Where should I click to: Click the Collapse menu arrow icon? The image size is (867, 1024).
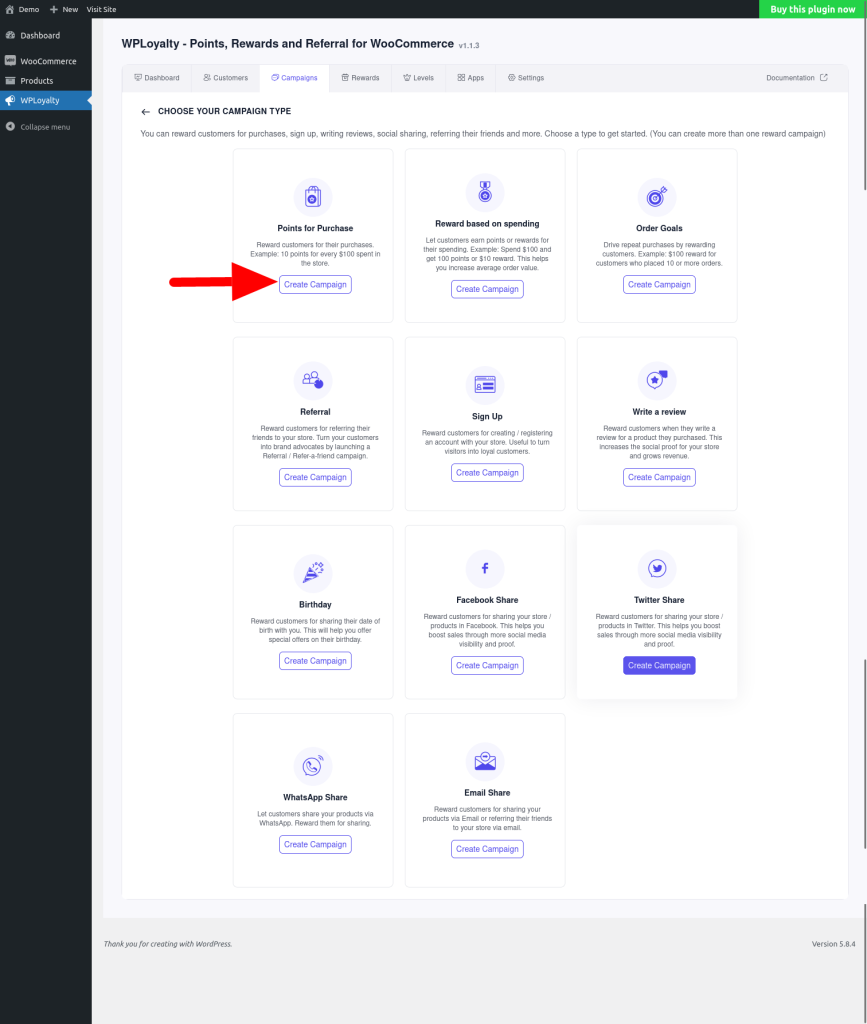(x=10, y=127)
